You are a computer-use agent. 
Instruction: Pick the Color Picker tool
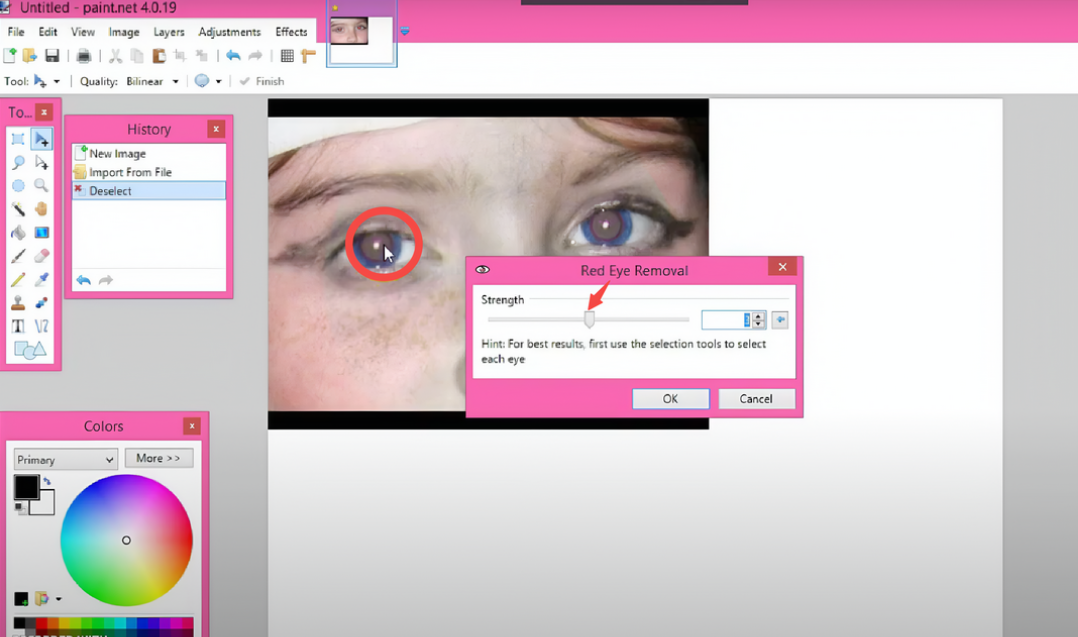tap(42, 278)
